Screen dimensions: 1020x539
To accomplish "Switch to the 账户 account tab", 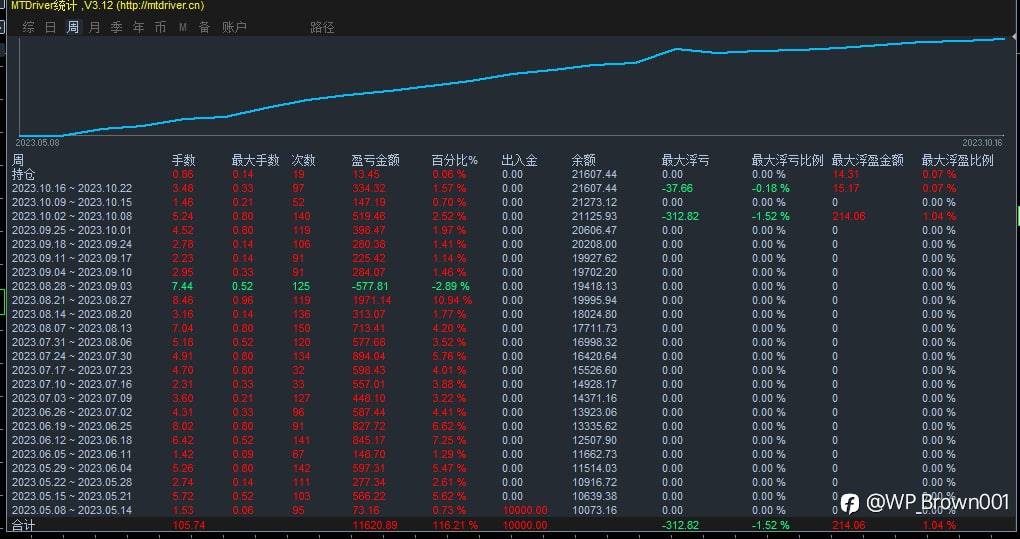I will pos(234,27).
